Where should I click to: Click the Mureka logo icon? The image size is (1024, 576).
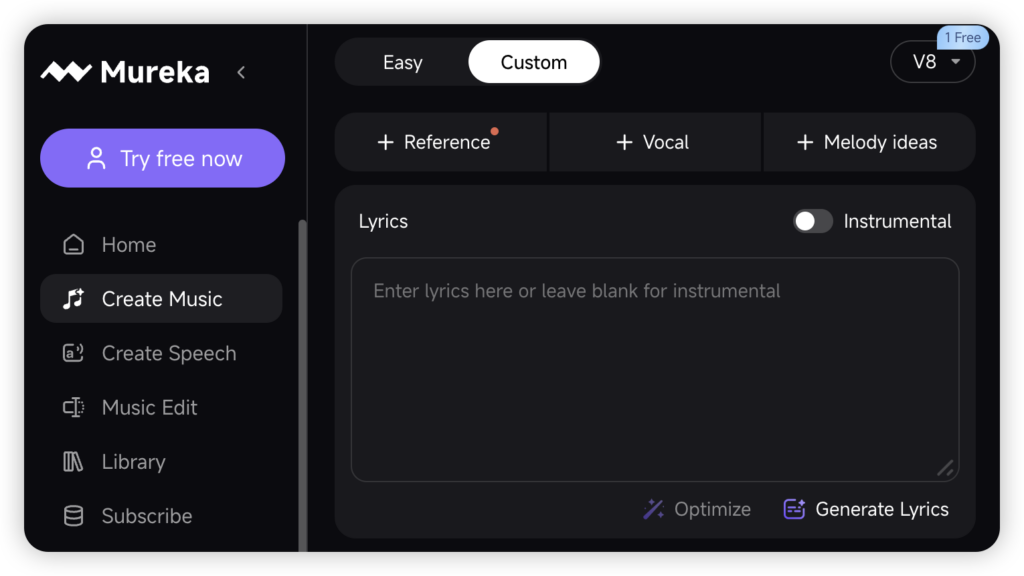pyautogui.click(x=66, y=72)
